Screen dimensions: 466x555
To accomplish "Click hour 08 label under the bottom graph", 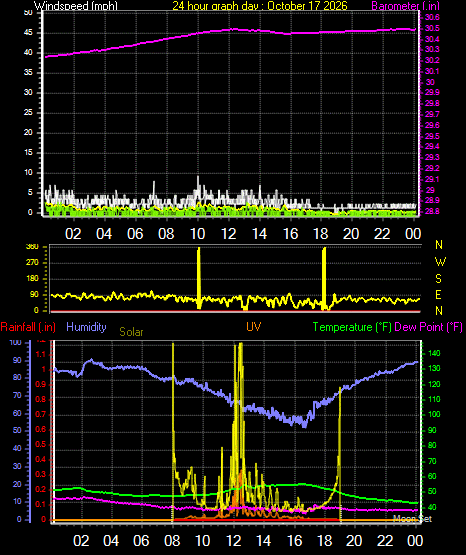I will point(172,541).
